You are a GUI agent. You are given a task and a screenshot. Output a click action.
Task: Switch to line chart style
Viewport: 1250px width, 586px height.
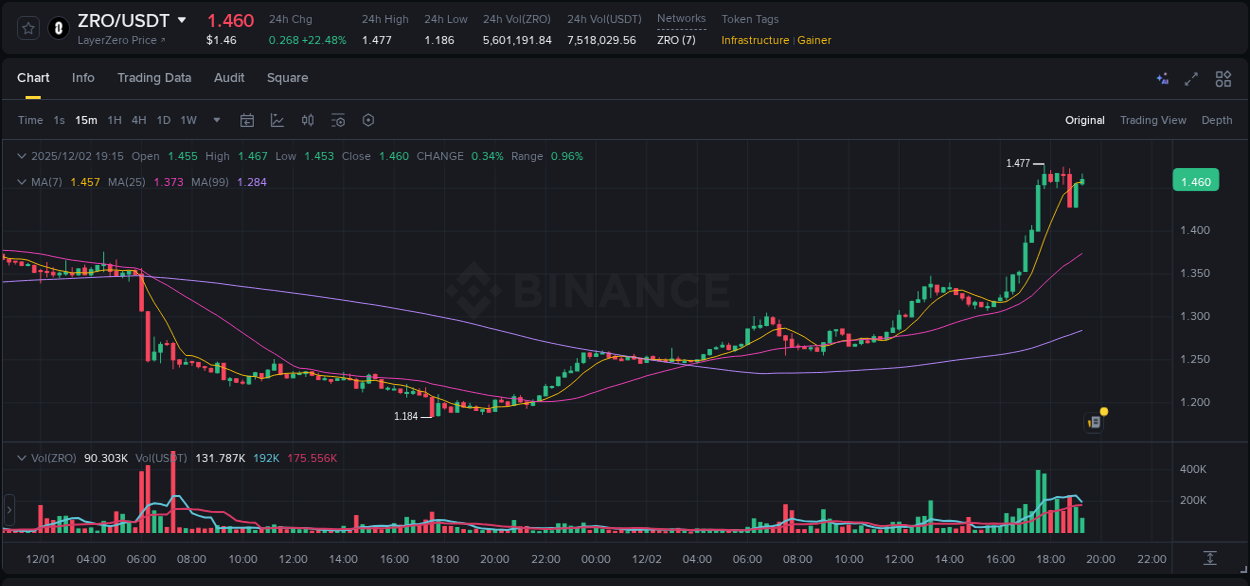(276, 120)
